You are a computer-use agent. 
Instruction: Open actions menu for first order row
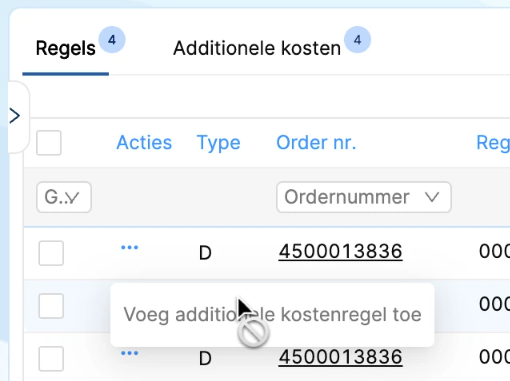tap(129, 247)
